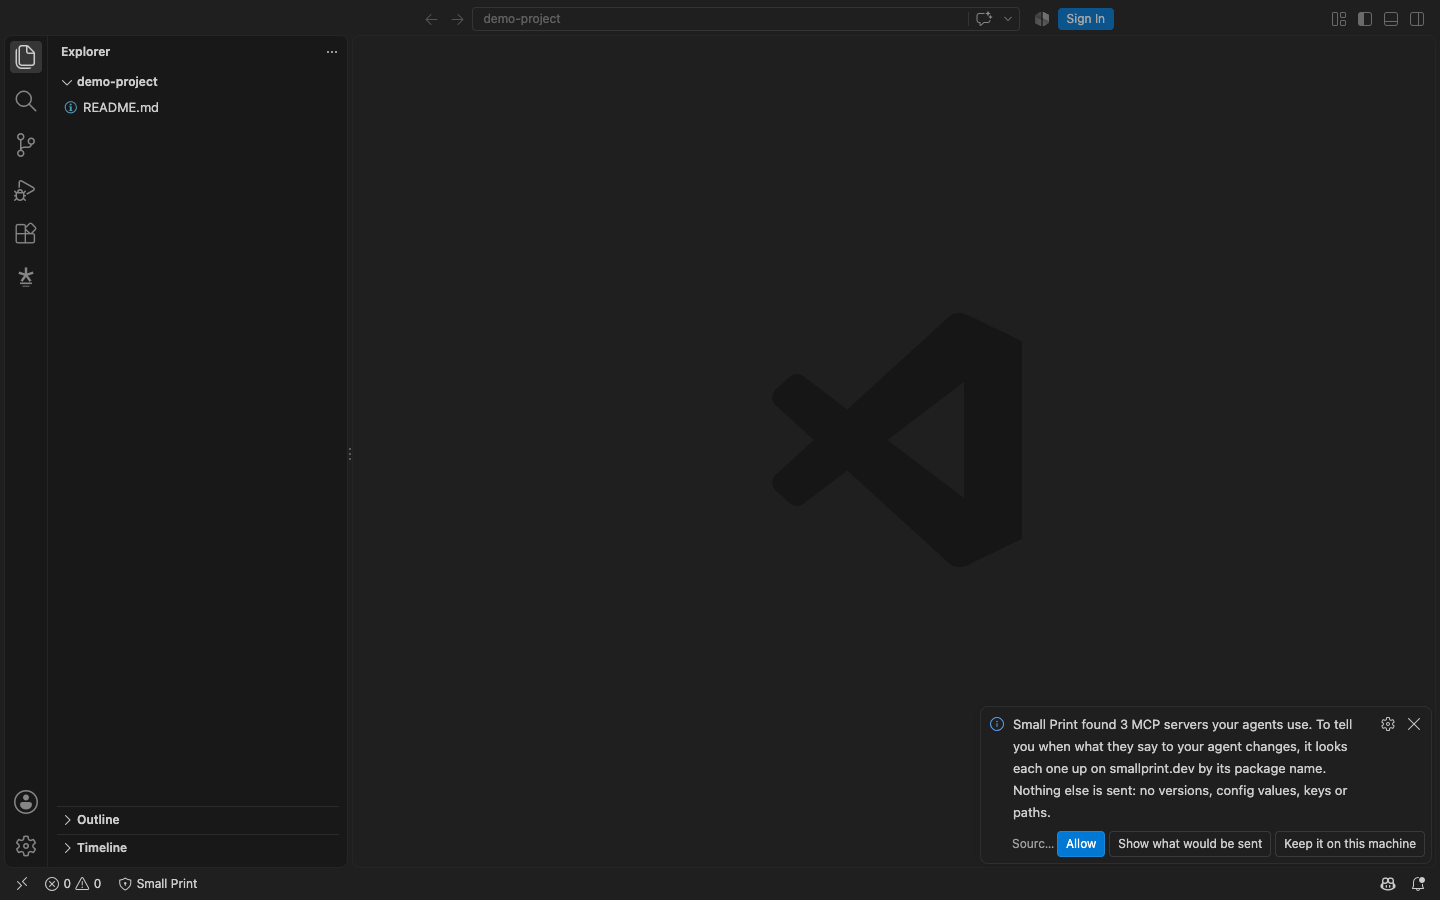The image size is (1440, 900).
Task: Open Customize Layout icon
Action: [1339, 19]
